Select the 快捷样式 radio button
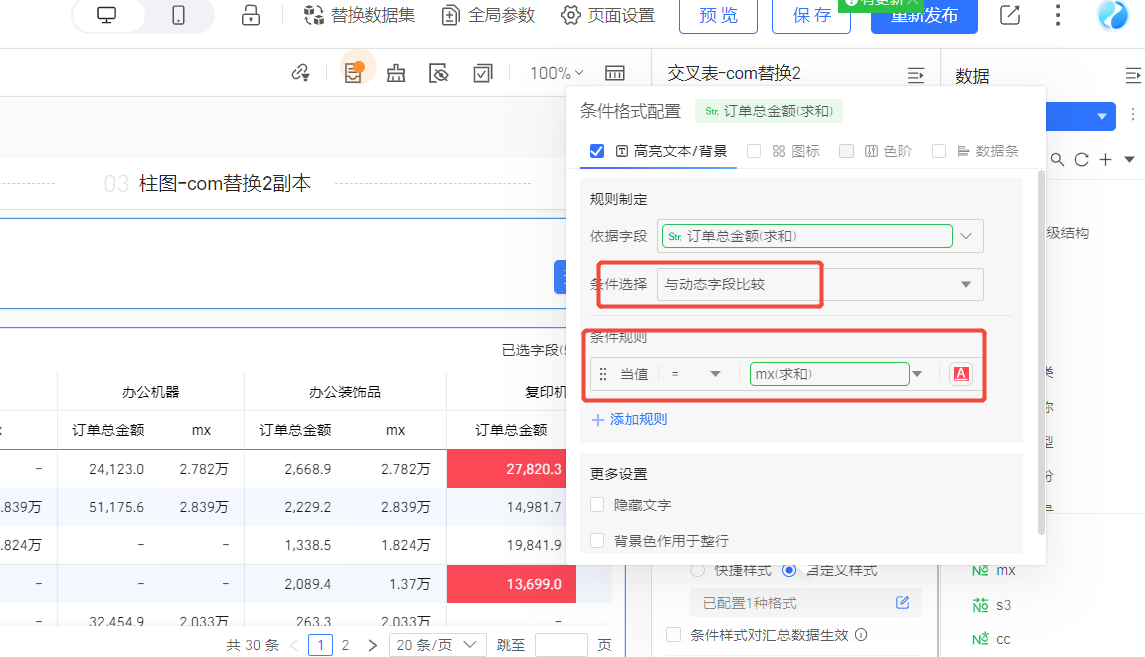This screenshot has height=657, width=1145. pos(698,570)
